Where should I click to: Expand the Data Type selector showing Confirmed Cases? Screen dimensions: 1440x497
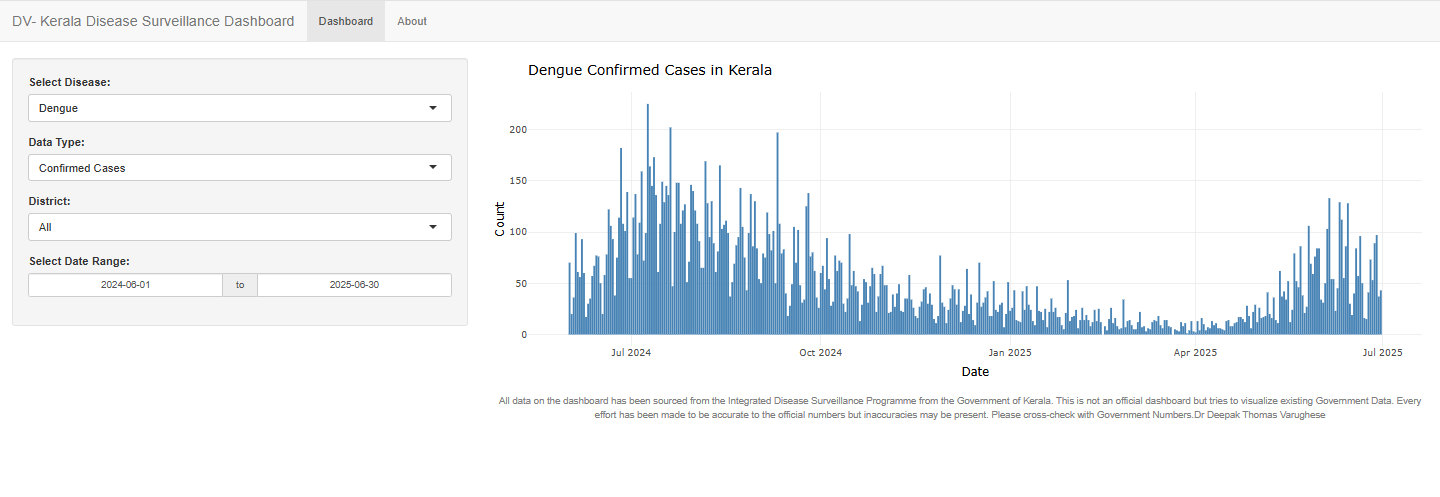pyautogui.click(x=230, y=168)
